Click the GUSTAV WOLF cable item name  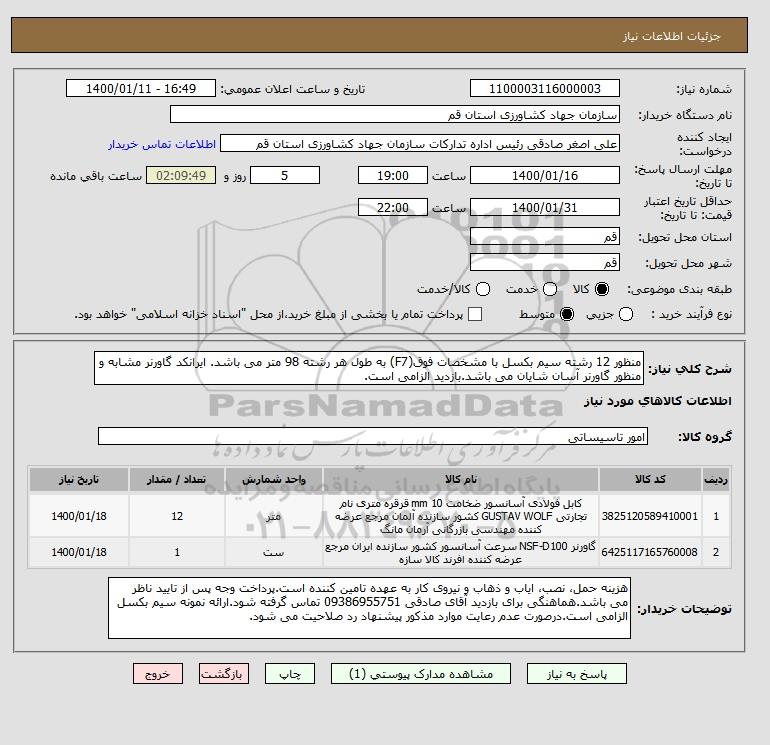[x=461, y=516]
